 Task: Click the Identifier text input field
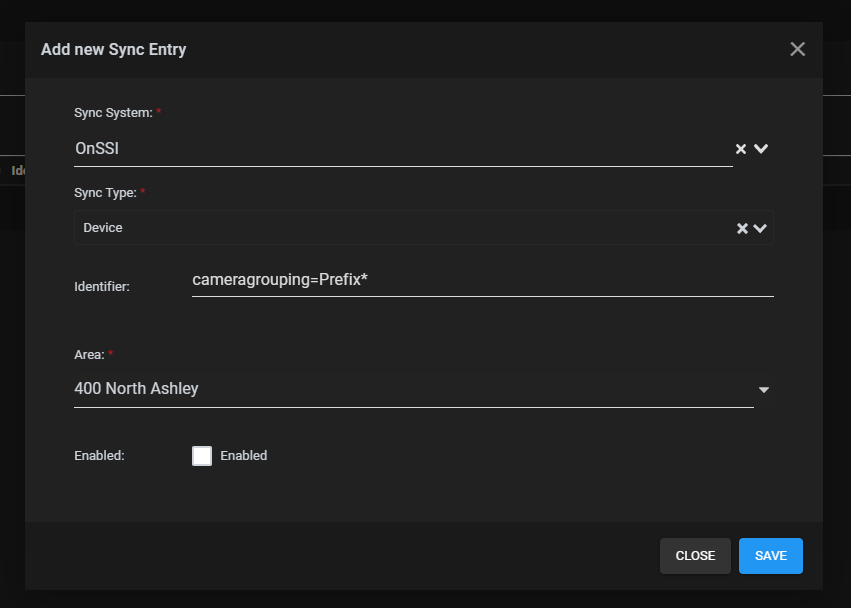click(x=482, y=281)
